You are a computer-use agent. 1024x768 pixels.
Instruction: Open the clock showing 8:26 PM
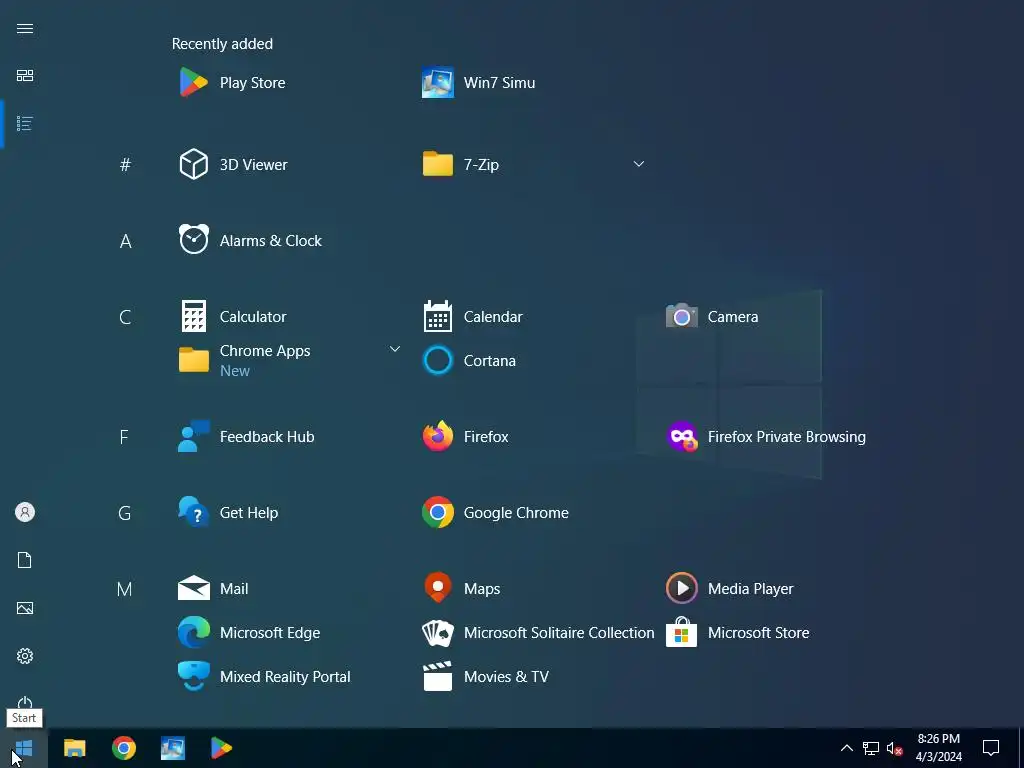[938, 748]
